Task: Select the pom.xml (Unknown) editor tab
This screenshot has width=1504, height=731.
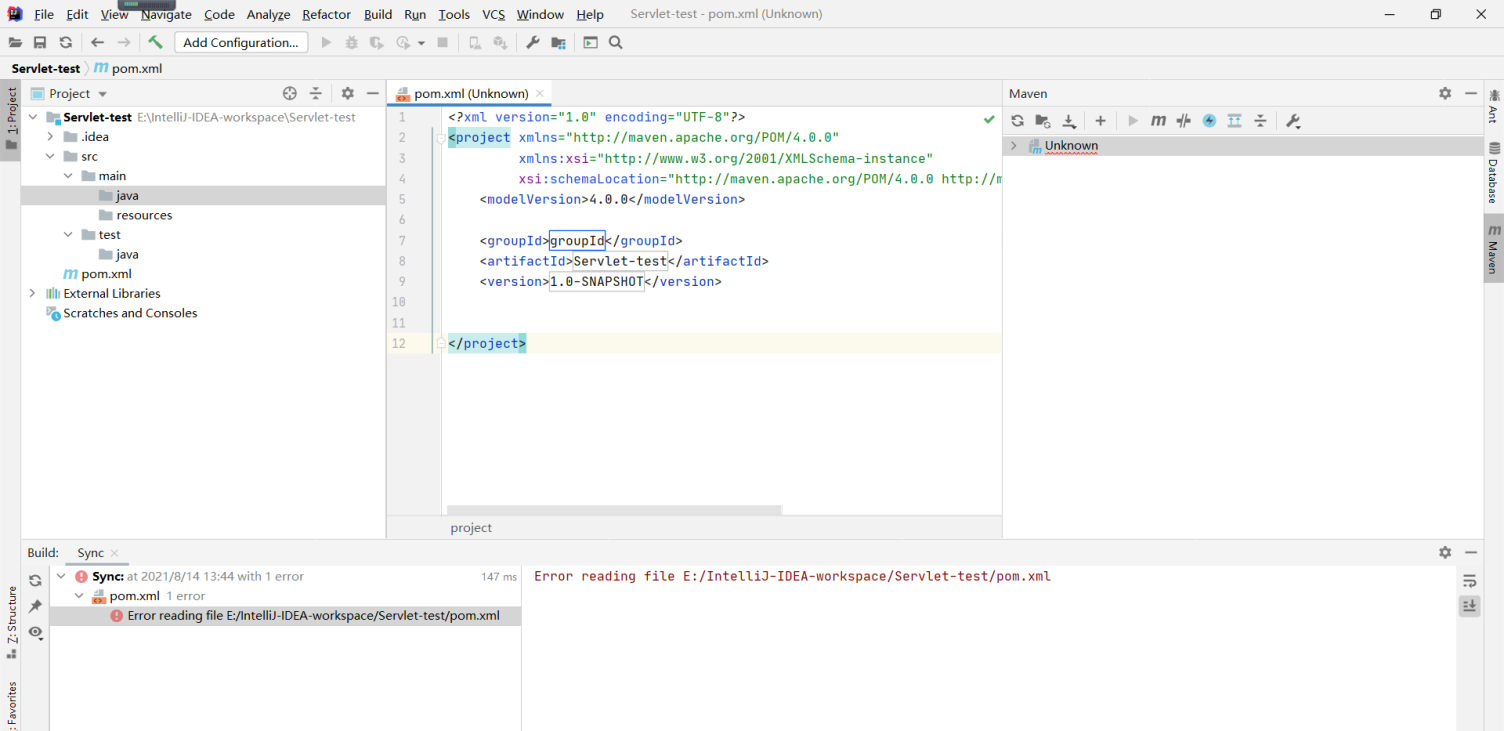Action: (x=471, y=93)
